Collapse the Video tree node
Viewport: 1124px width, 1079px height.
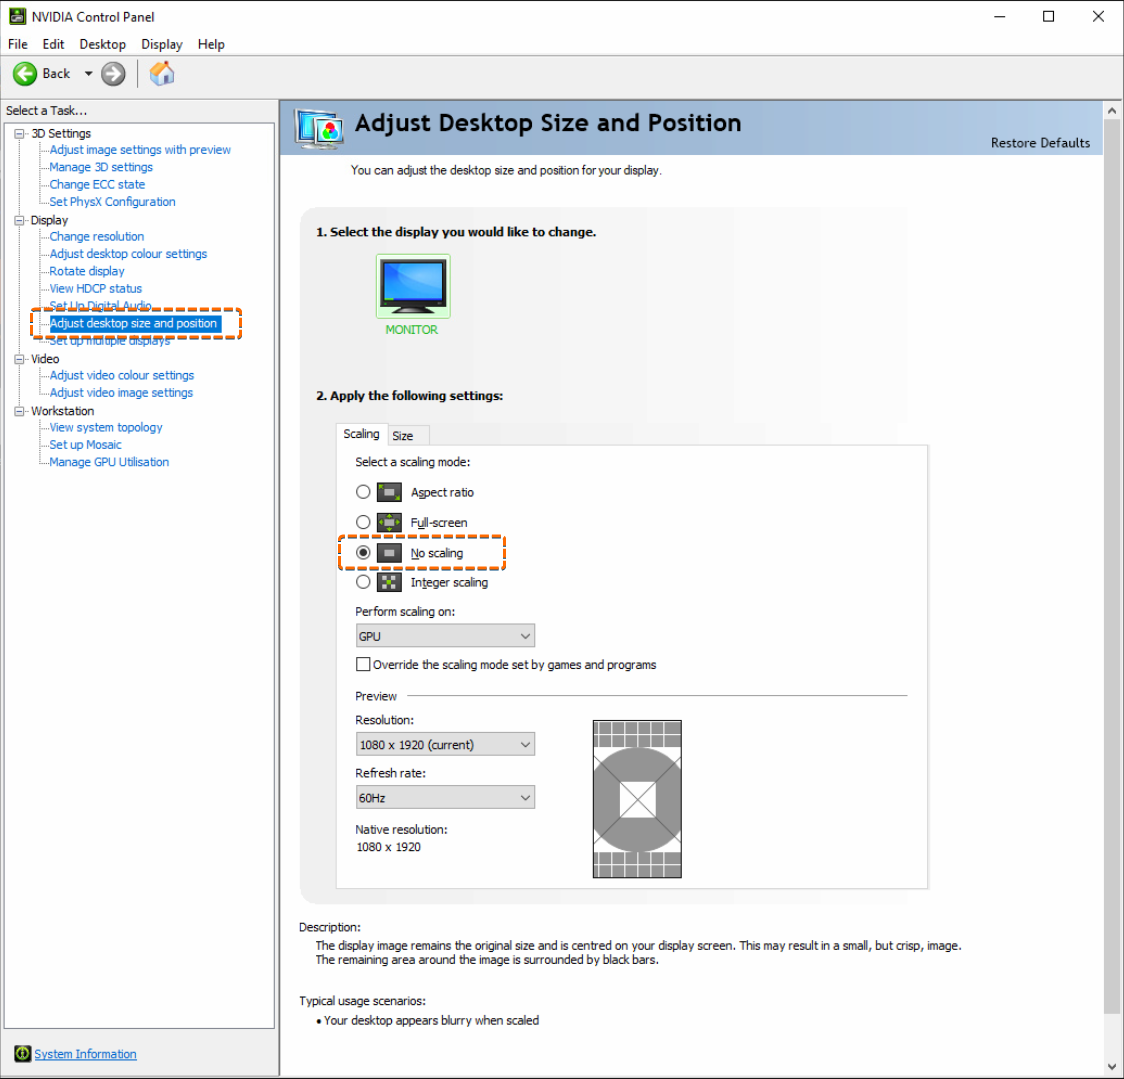click(x=19, y=359)
